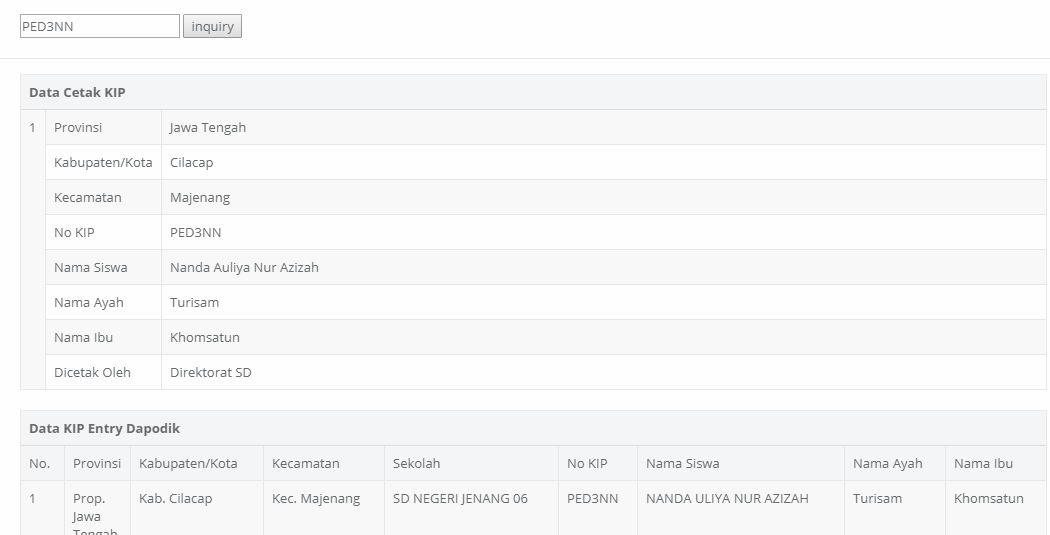This screenshot has height=535, width=1050.
Task: Click the Data Cetak KIP panel header
Action: coord(77,92)
